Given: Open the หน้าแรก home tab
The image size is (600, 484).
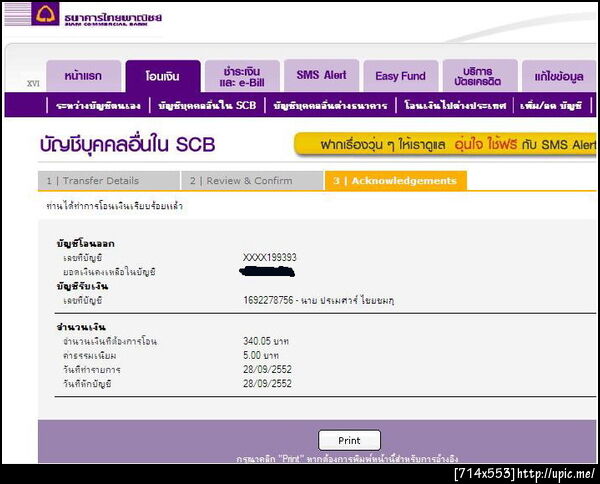Looking at the screenshot, I should (83, 76).
